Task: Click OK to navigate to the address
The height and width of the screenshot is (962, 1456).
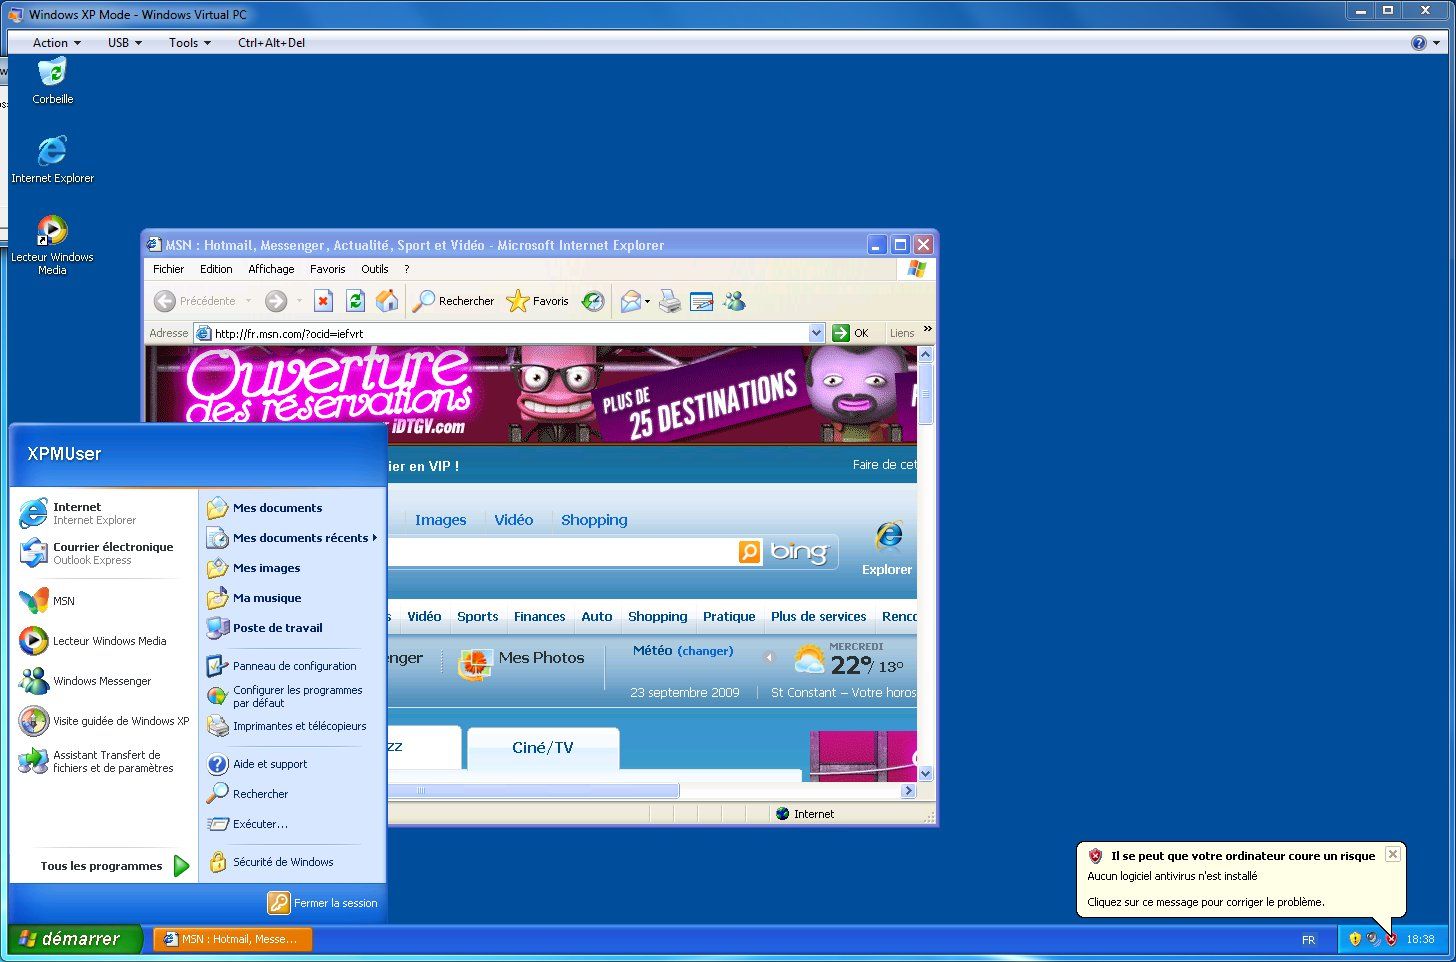Action: point(849,332)
